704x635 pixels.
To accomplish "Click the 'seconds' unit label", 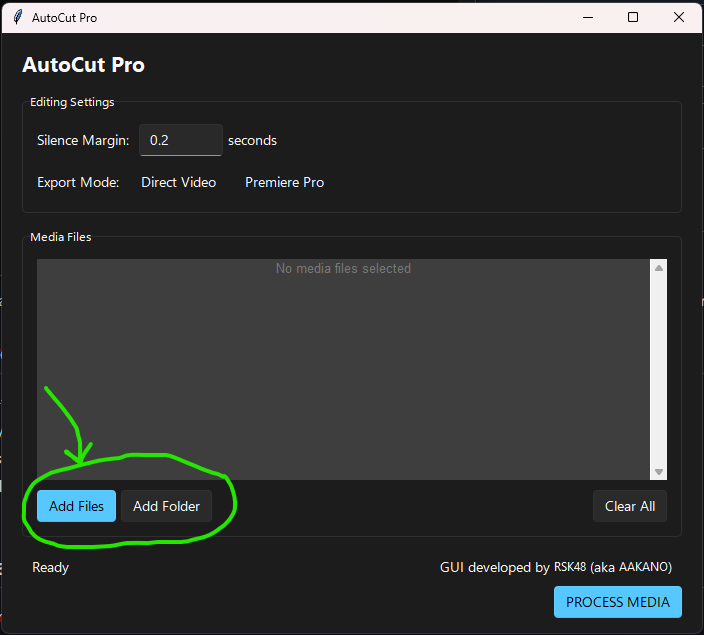I will [x=252, y=141].
